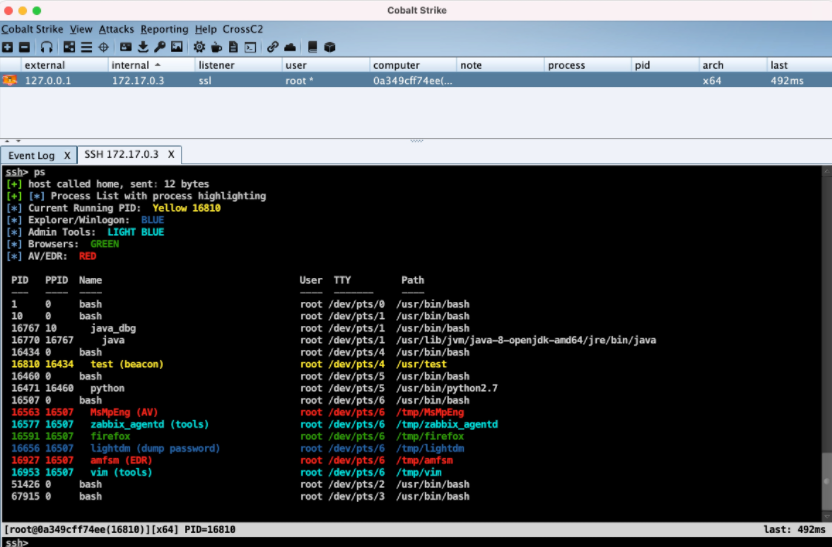Open the help book icon

point(313,47)
